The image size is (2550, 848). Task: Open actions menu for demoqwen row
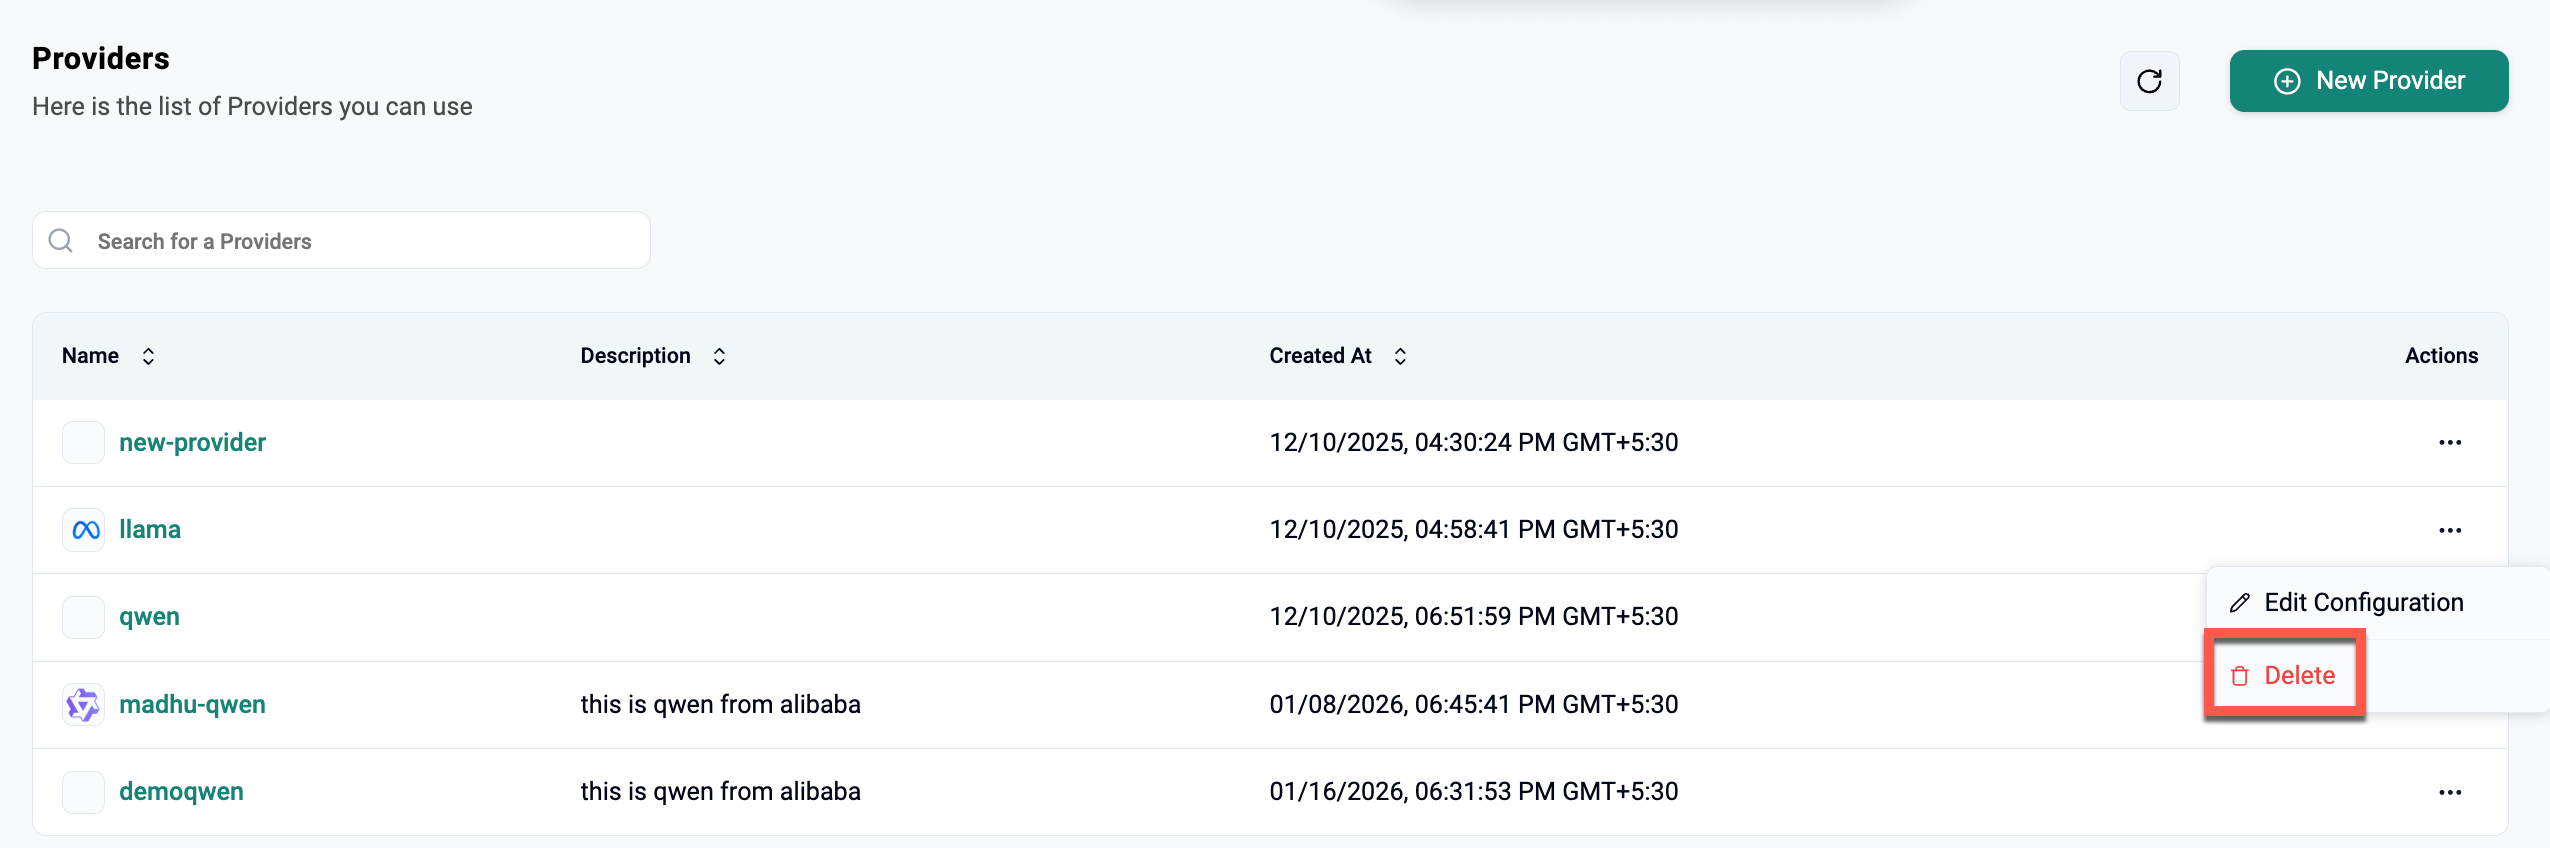click(x=2449, y=792)
